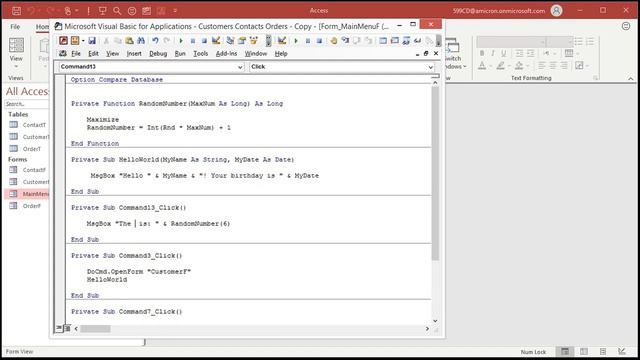Click the 'DoCmd.OpenForm' code line

139,271
